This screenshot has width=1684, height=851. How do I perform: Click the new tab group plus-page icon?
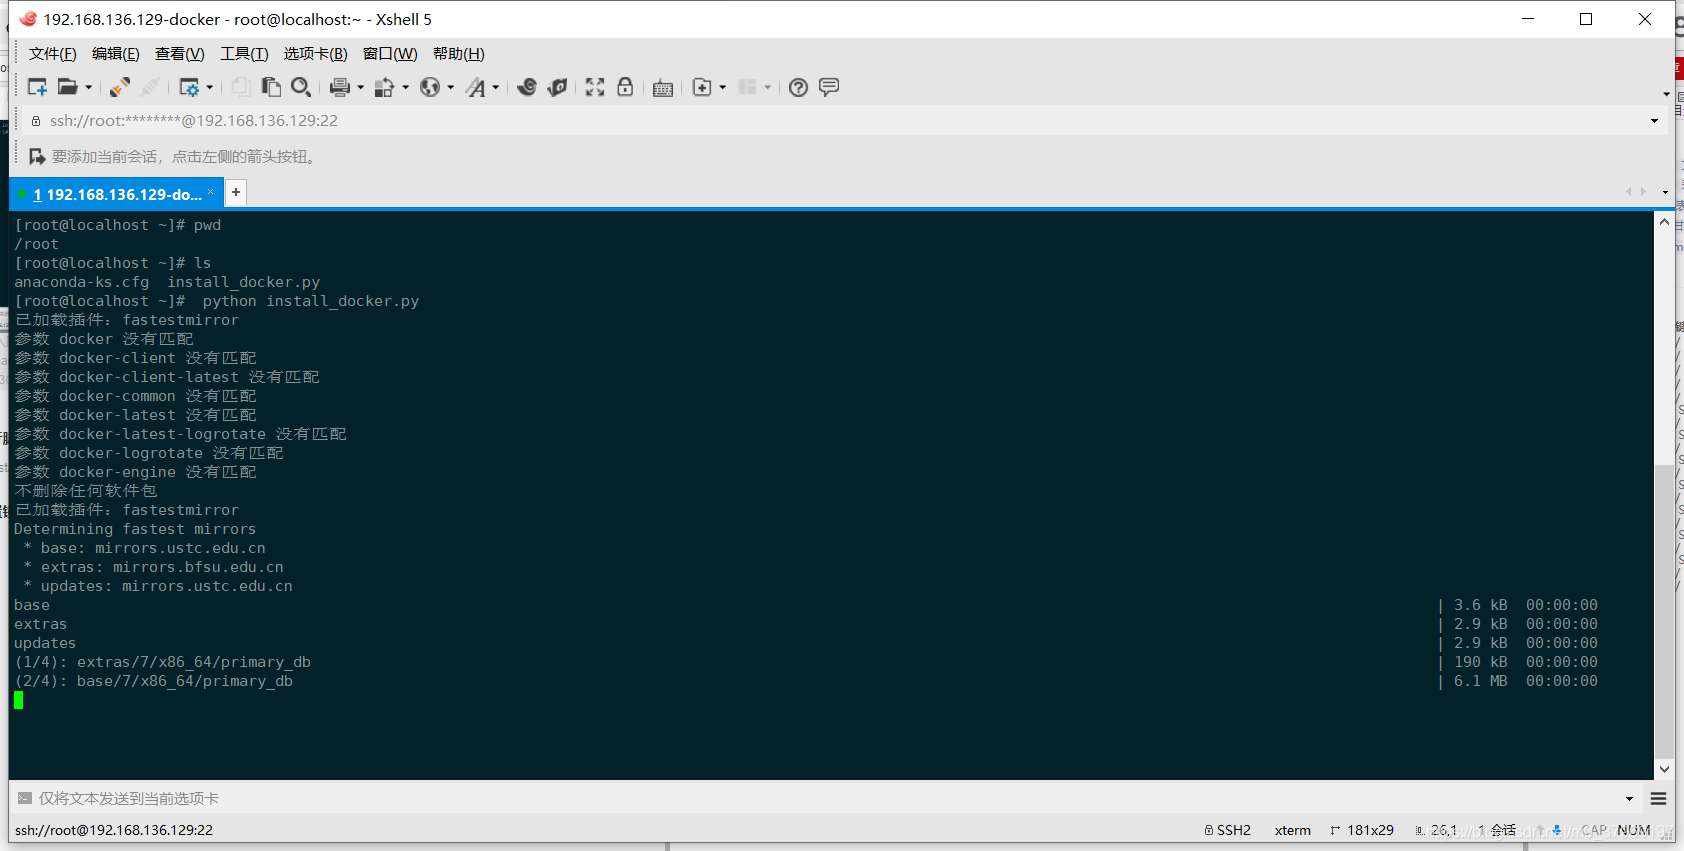pyautogui.click(x=702, y=87)
